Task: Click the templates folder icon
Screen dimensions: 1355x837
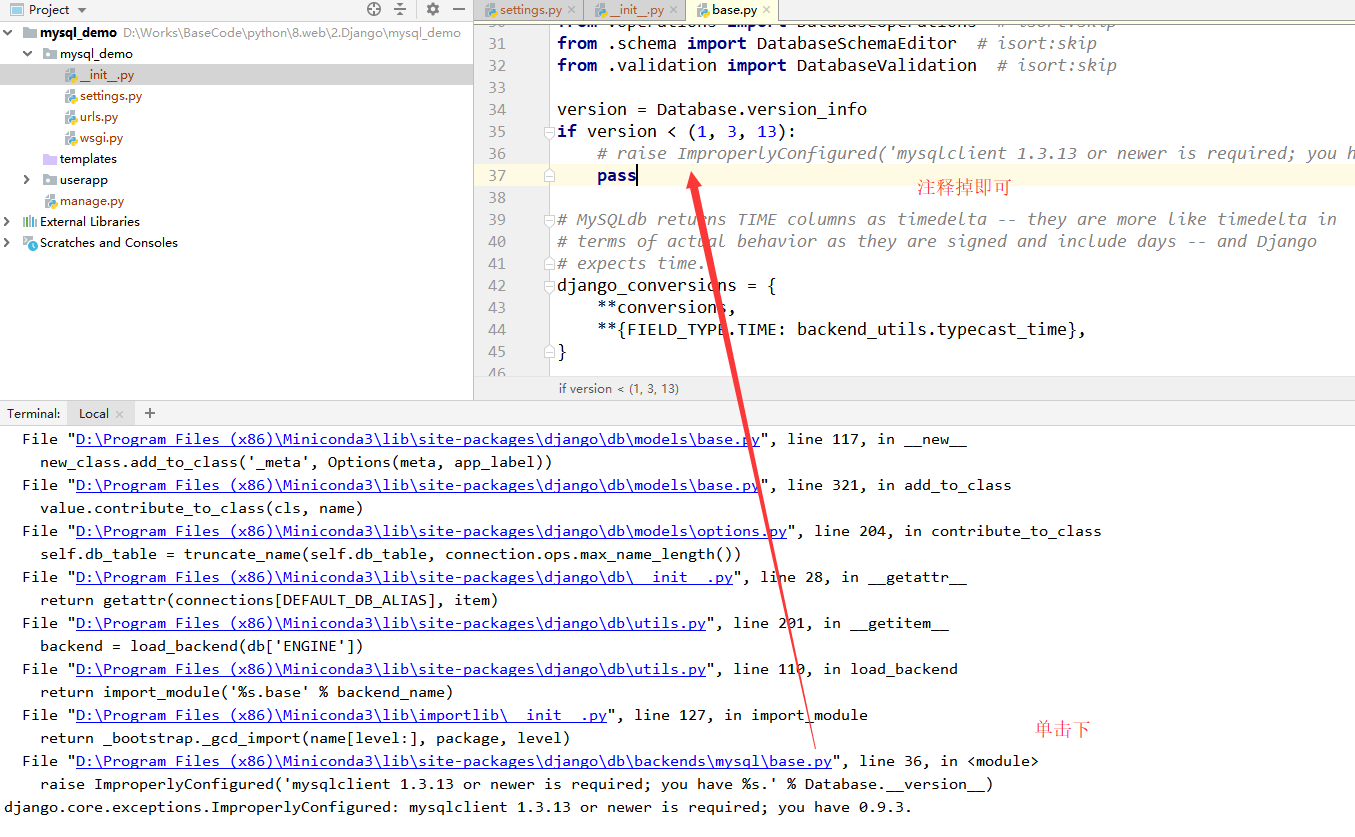Action: point(50,159)
